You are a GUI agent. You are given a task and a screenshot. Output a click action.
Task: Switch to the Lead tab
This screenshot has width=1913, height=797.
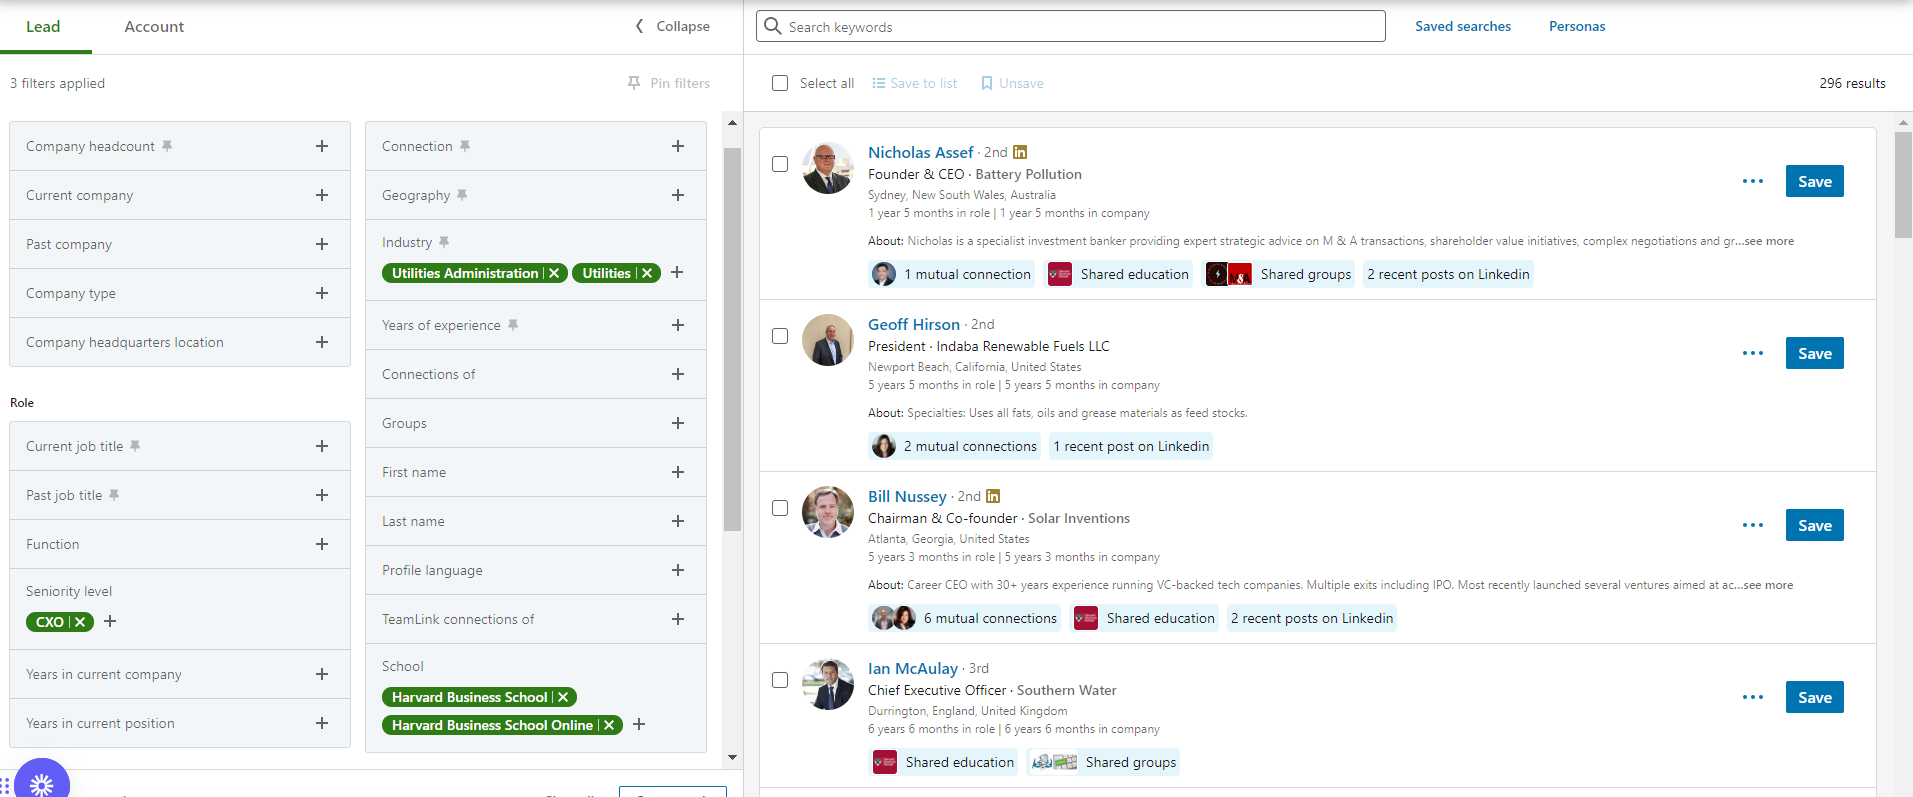tap(43, 26)
